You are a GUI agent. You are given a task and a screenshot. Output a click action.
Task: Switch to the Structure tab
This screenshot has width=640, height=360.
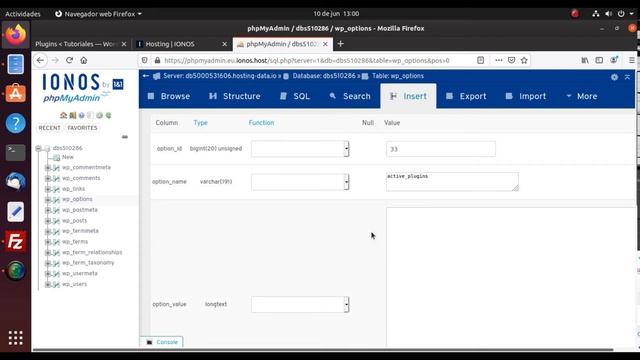(x=235, y=96)
